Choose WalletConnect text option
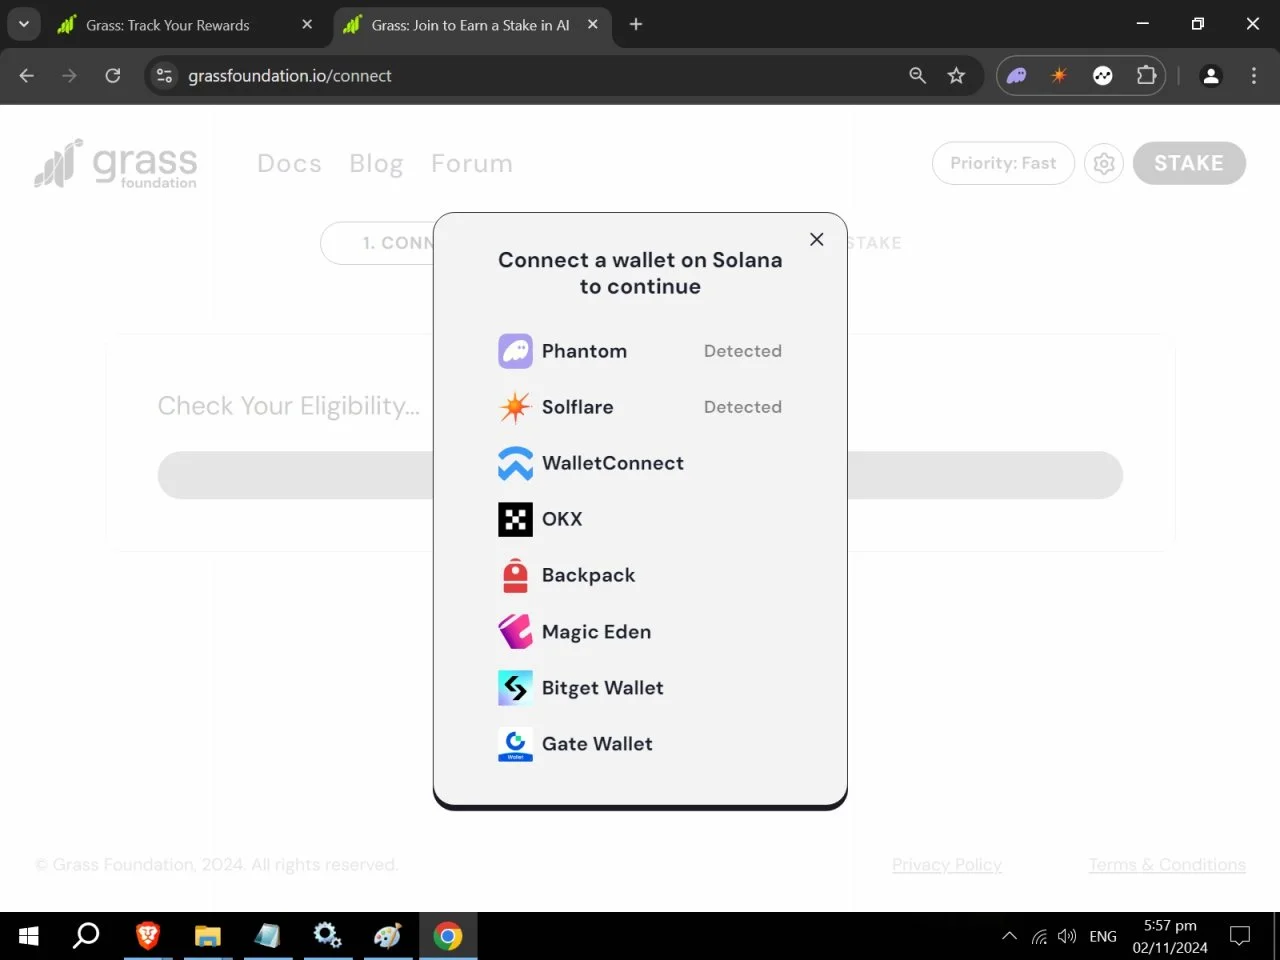The height and width of the screenshot is (960, 1280). (x=613, y=463)
